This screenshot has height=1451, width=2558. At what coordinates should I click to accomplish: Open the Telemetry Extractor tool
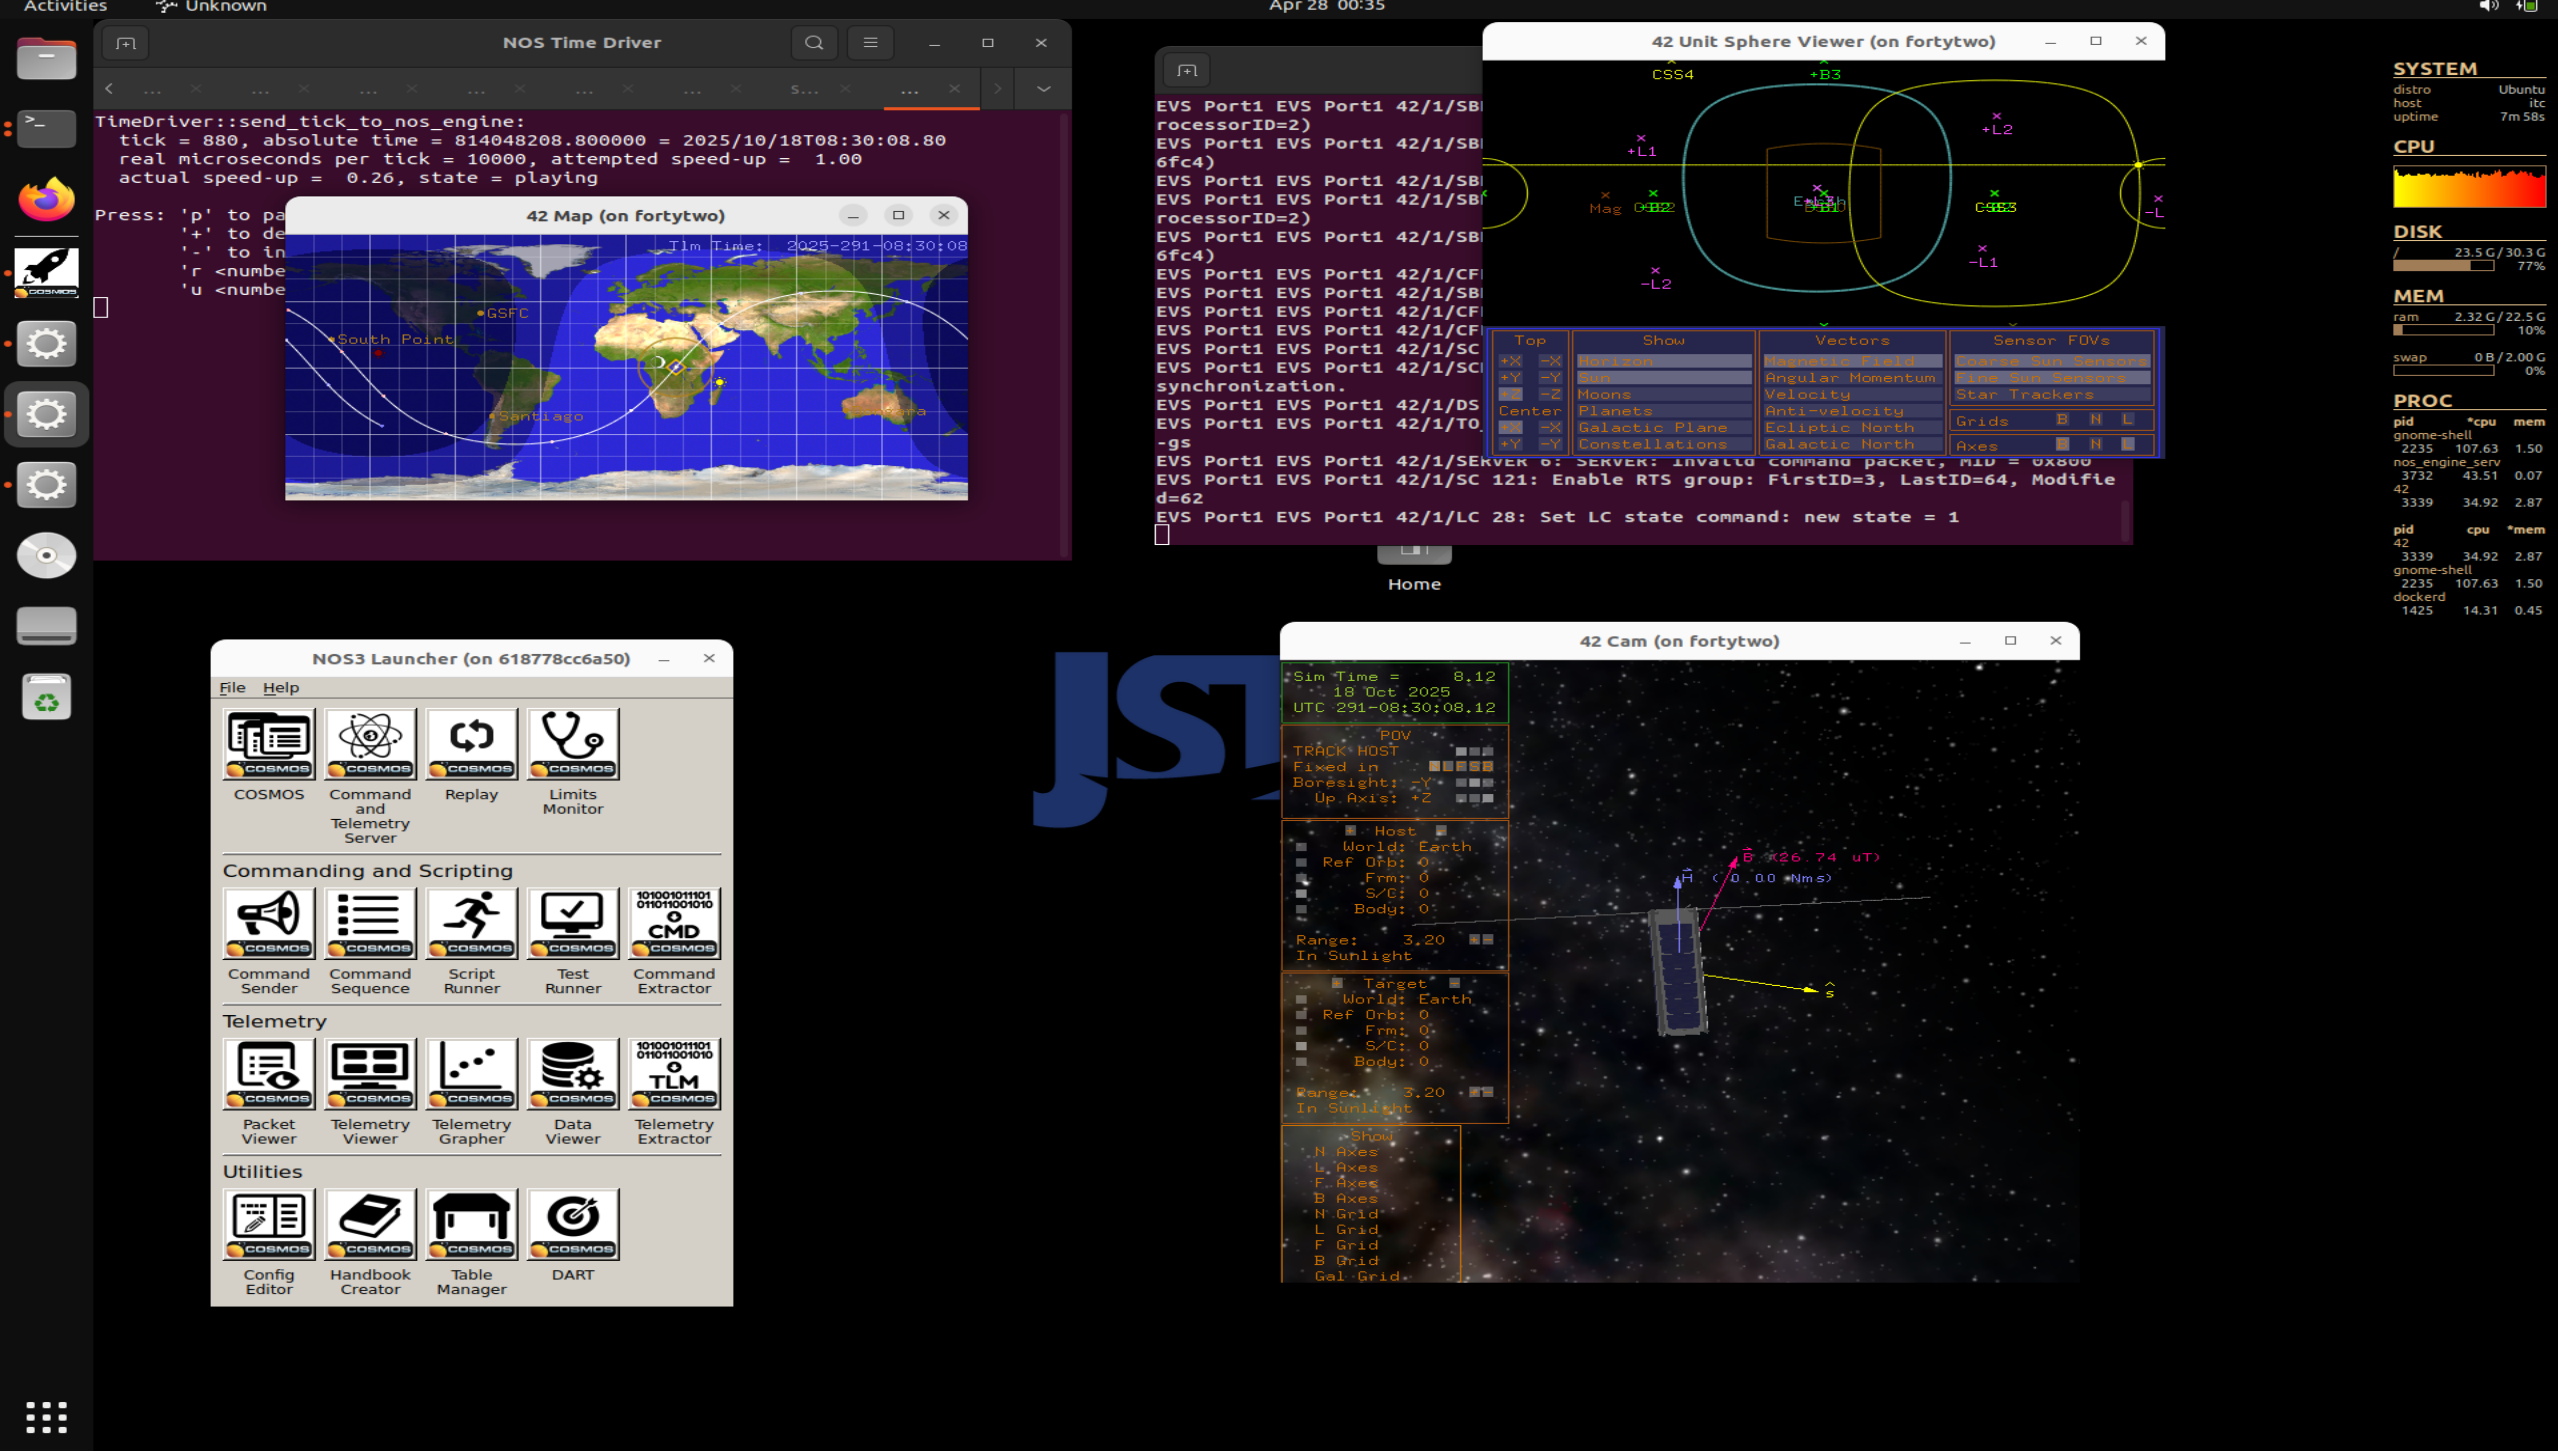pyautogui.click(x=674, y=1073)
